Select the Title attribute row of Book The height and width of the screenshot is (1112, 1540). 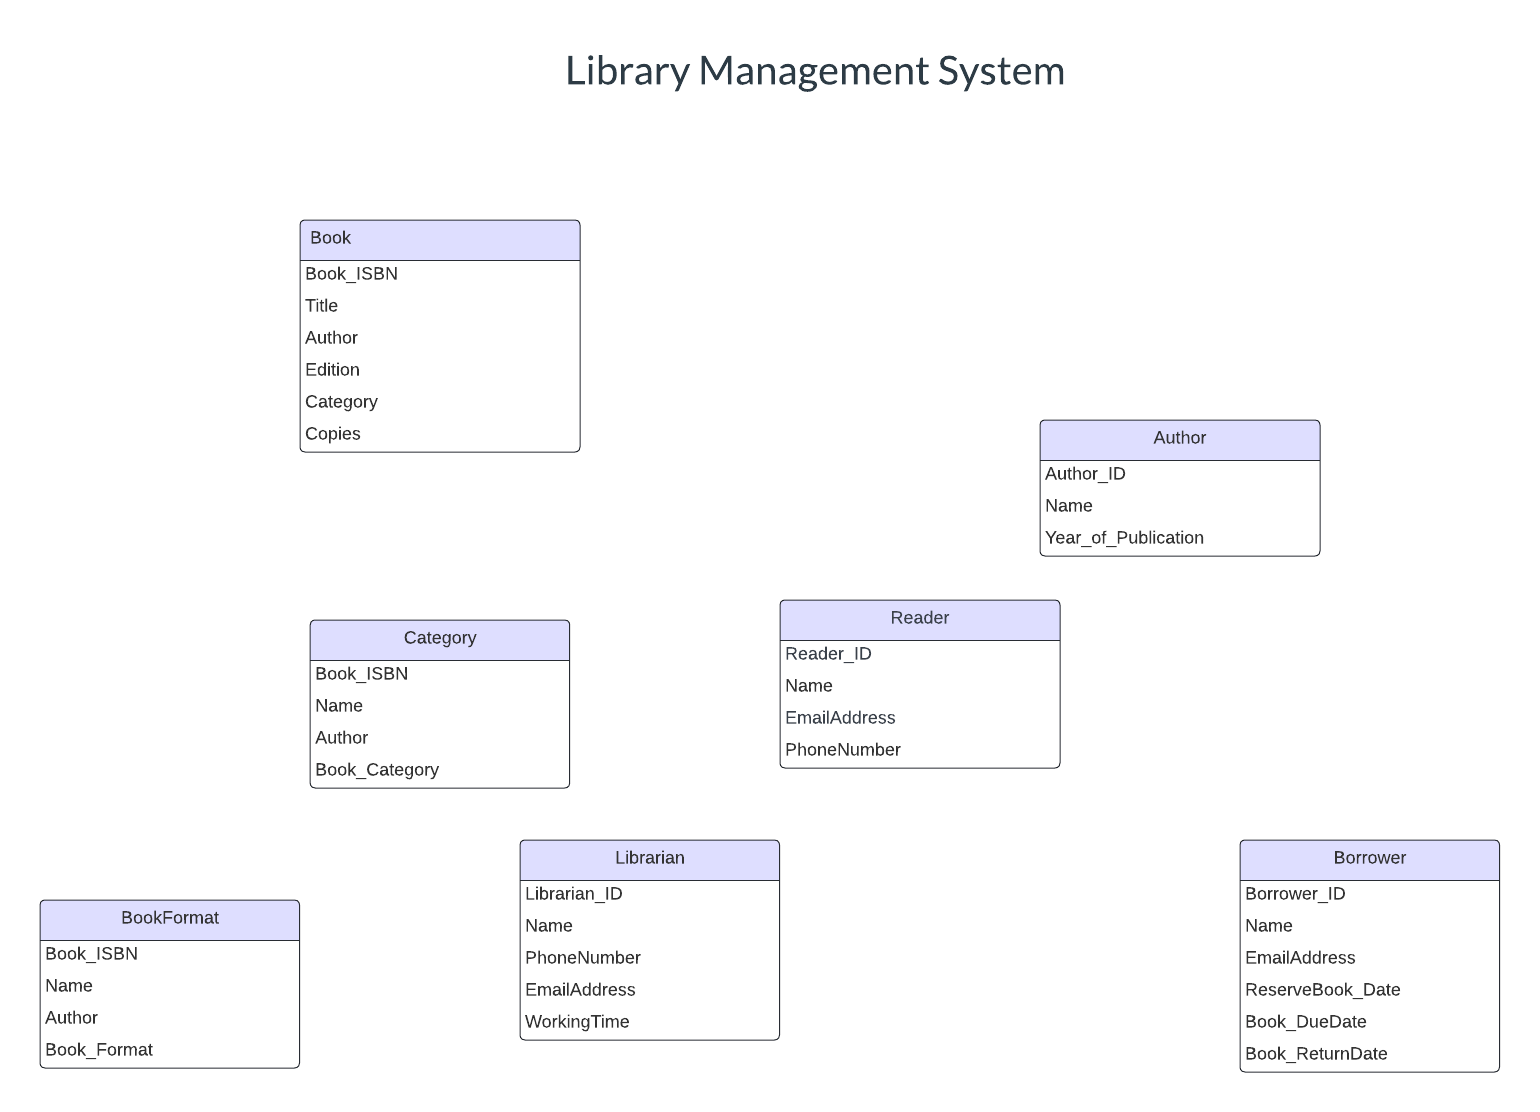tap(321, 305)
